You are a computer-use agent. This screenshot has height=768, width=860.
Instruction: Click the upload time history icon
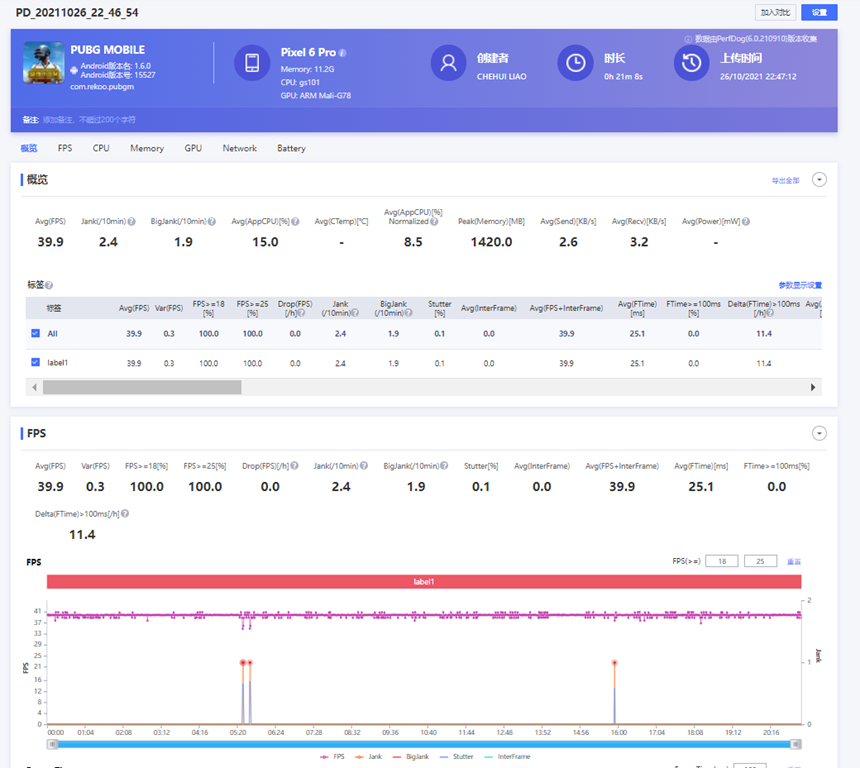point(691,63)
